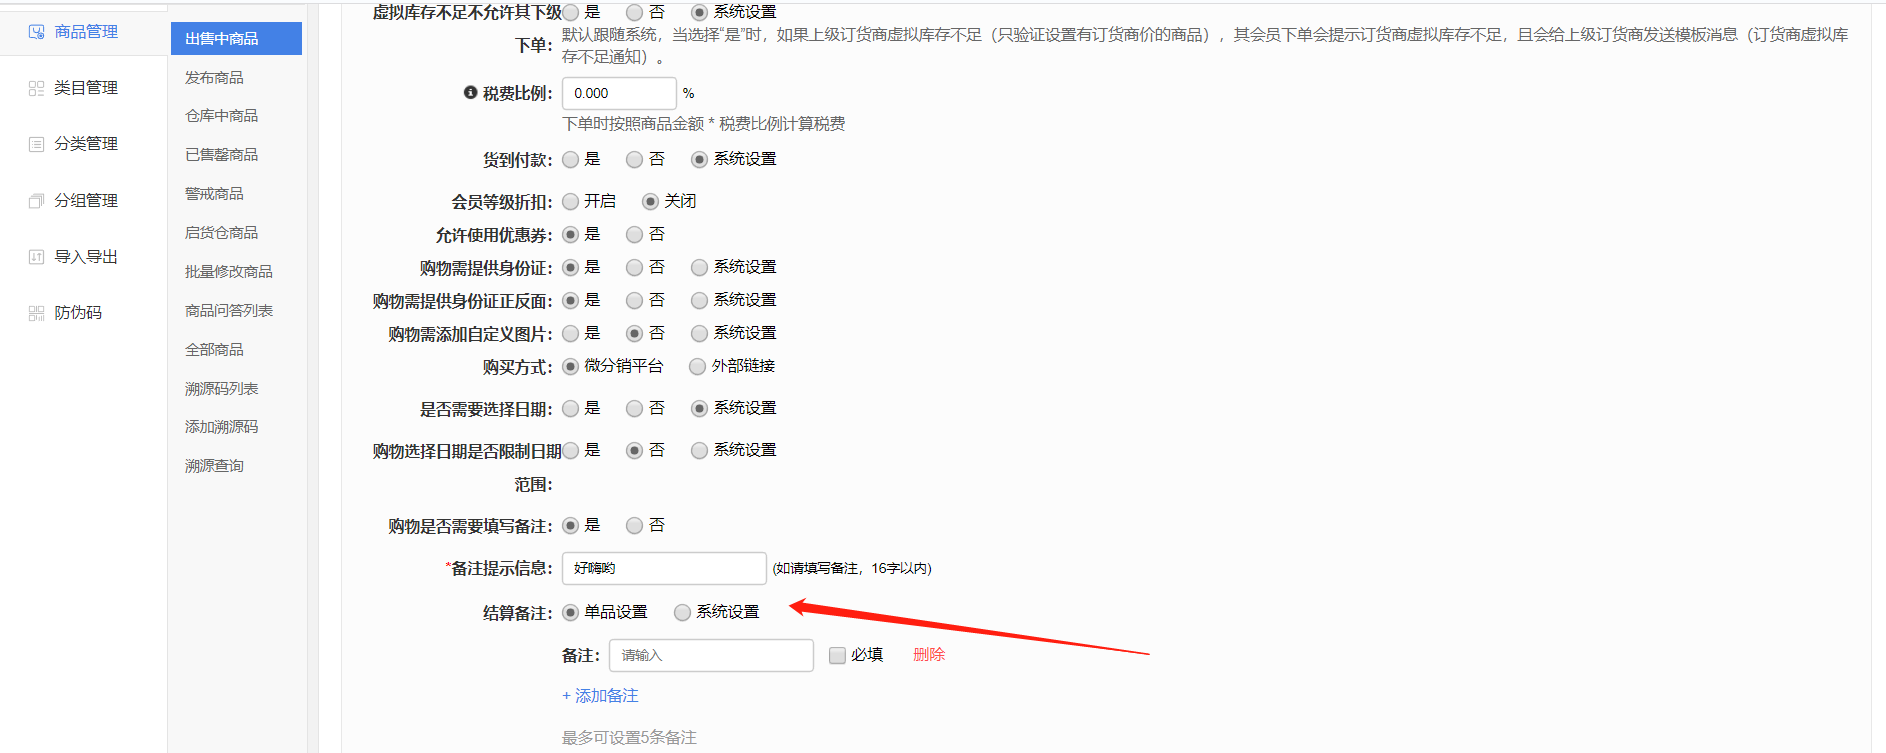Click the + 添加备注 link

pos(600,696)
